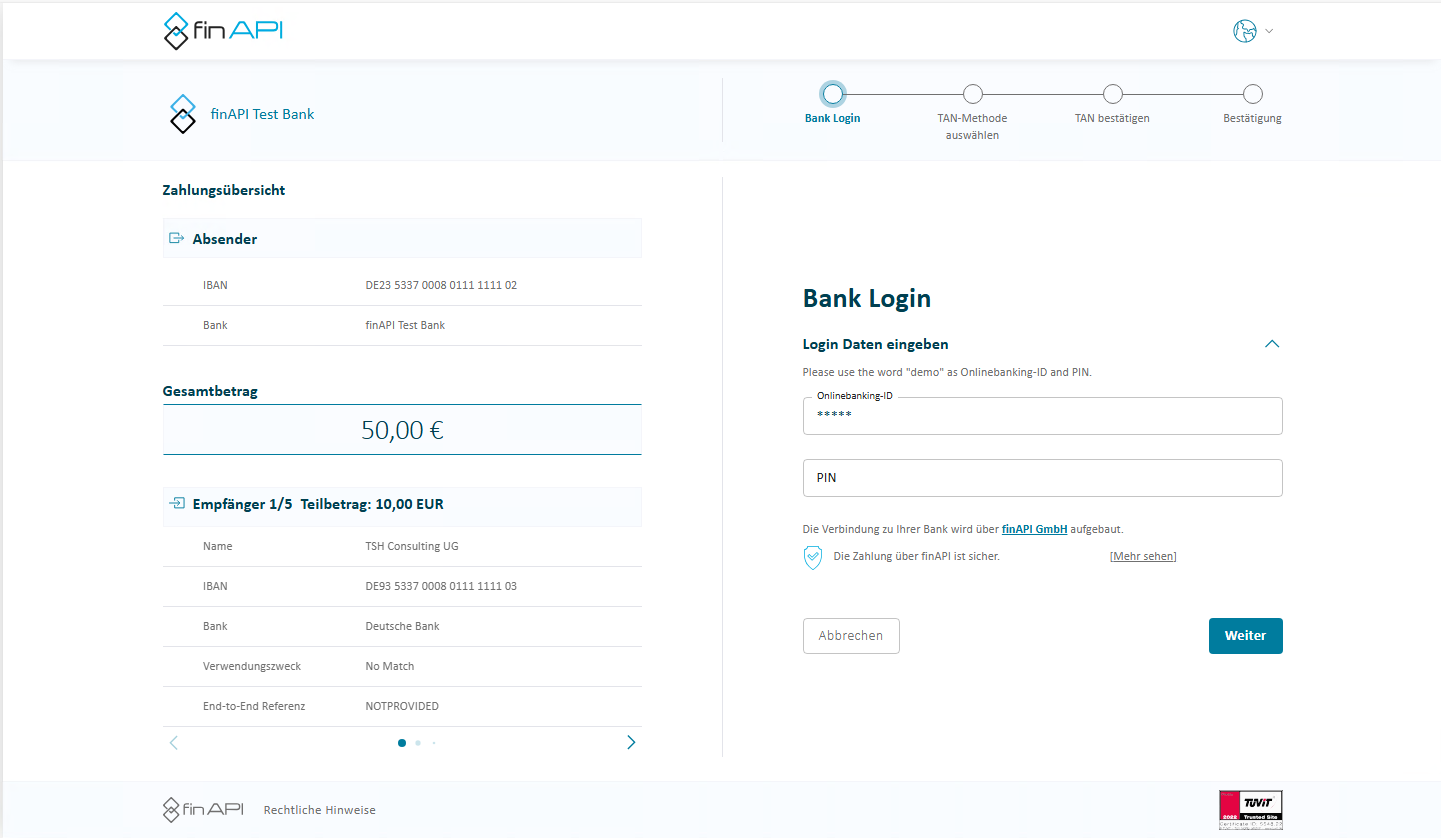Click the Deutsche Bank value

click(x=402, y=626)
